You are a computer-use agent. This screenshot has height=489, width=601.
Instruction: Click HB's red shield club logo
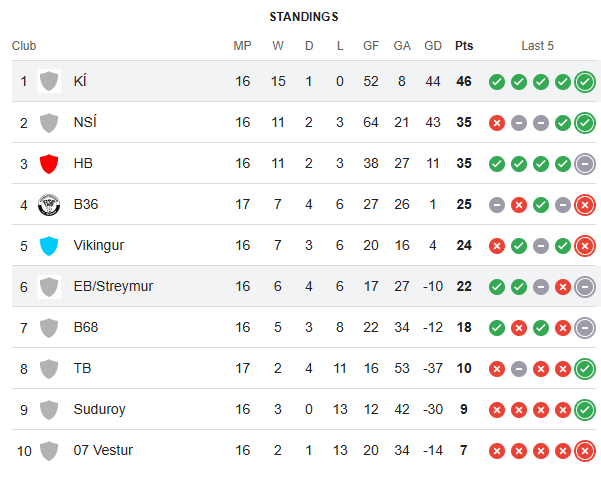(49, 164)
